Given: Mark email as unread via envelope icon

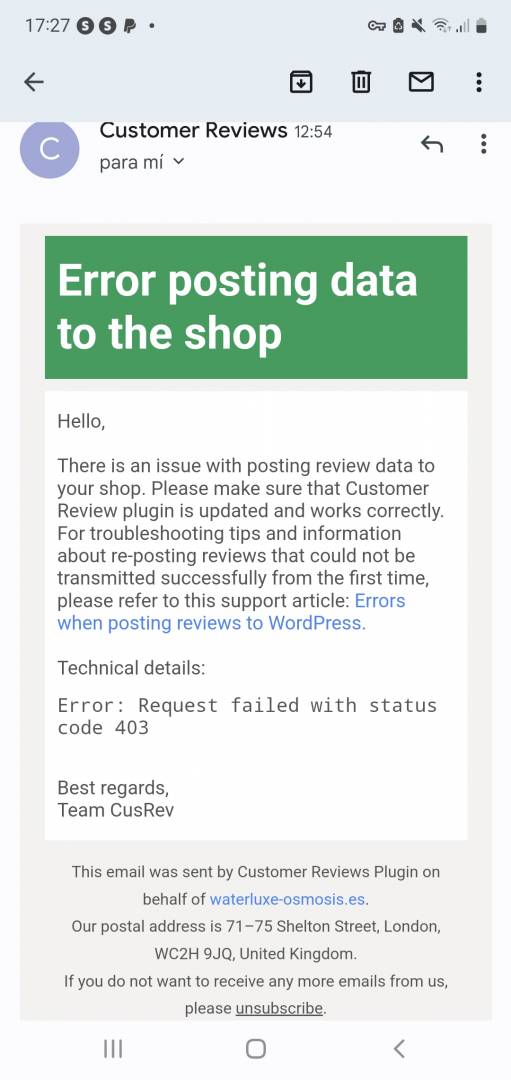Looking at the screenshot, I should coord(421,83).
